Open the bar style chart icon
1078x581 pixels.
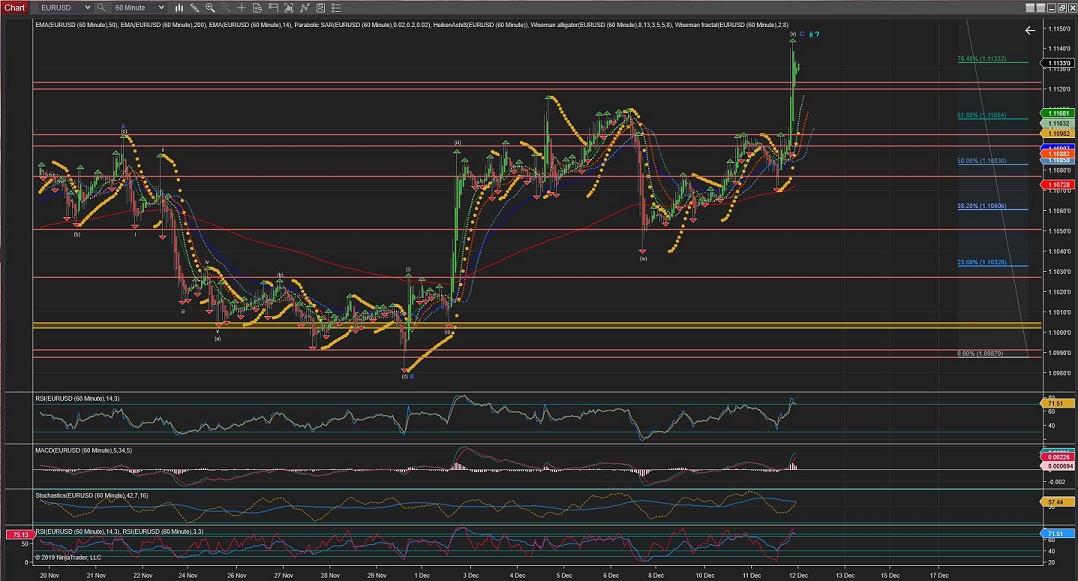[179, 8]
